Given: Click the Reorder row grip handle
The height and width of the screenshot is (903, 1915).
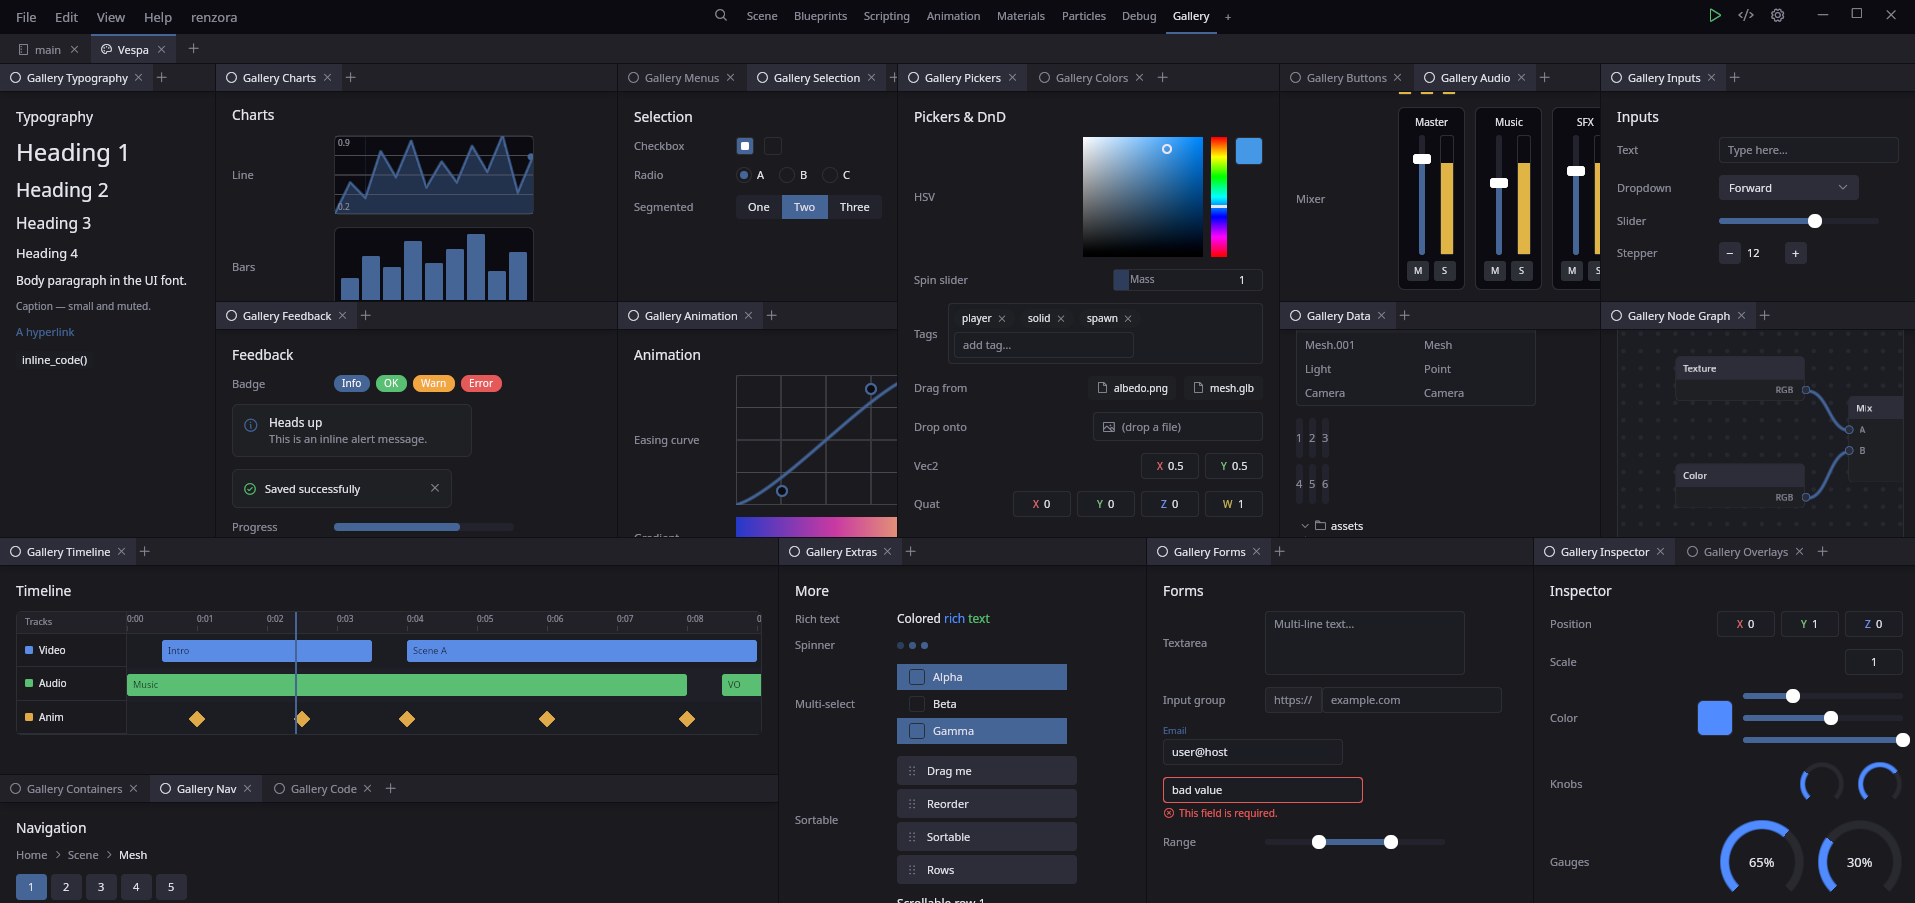Looking at the screenshot, I should tap(912, 804).
